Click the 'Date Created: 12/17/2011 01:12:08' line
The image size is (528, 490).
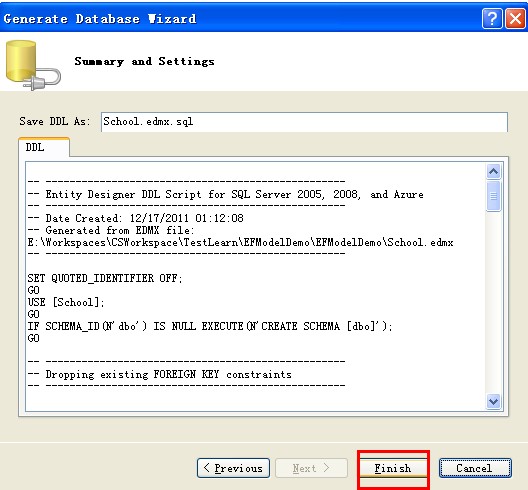135,219
